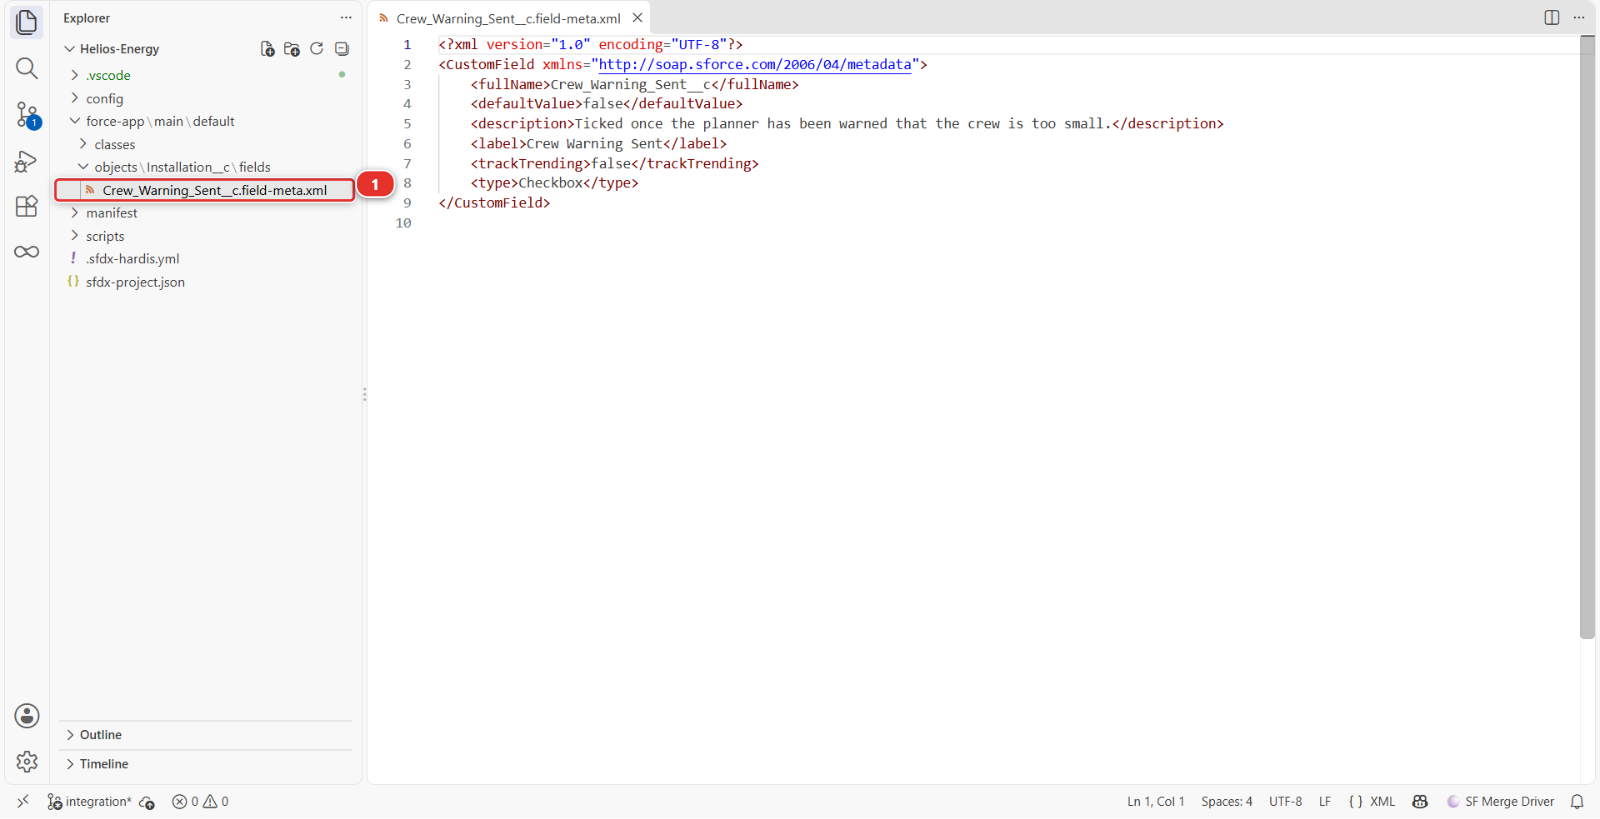Image resolution: width=1600 pixels, height=819 pixels.
Task: Click New Folder icon in Helios-Energy header
Action: tap(292, 49)
